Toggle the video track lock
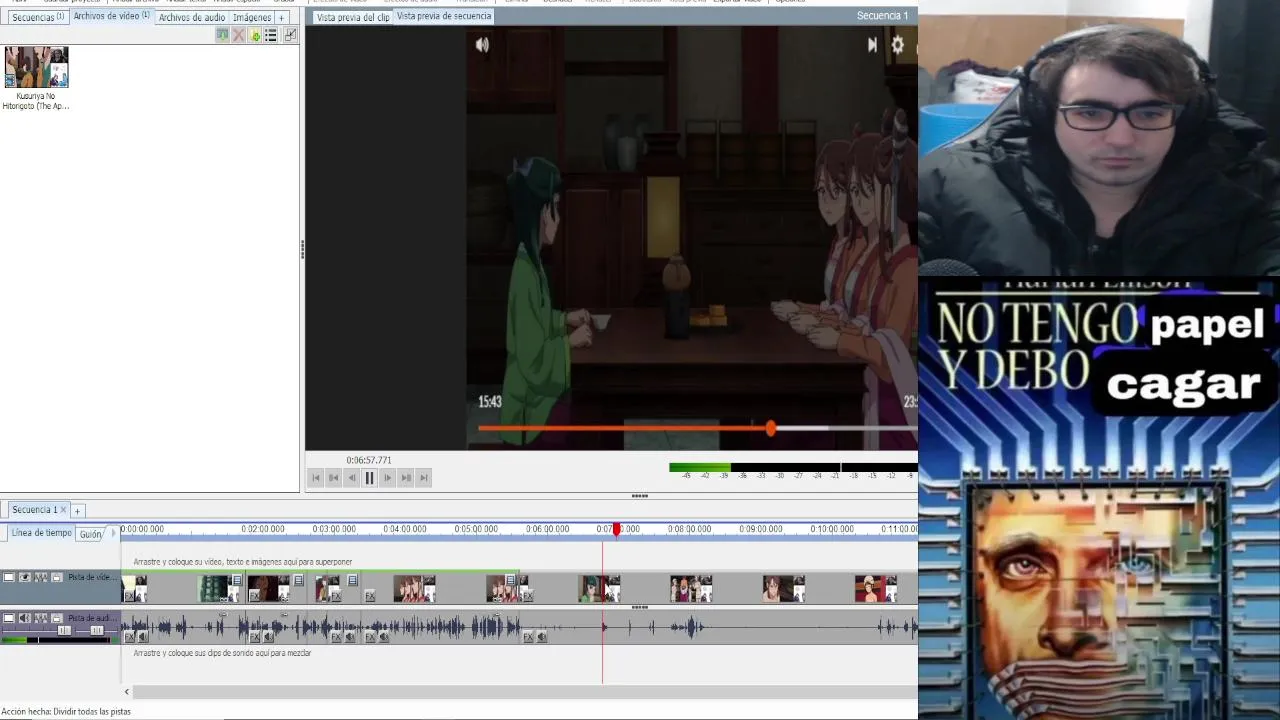The height and width of the screenshot is (720, 1280). 57,577
